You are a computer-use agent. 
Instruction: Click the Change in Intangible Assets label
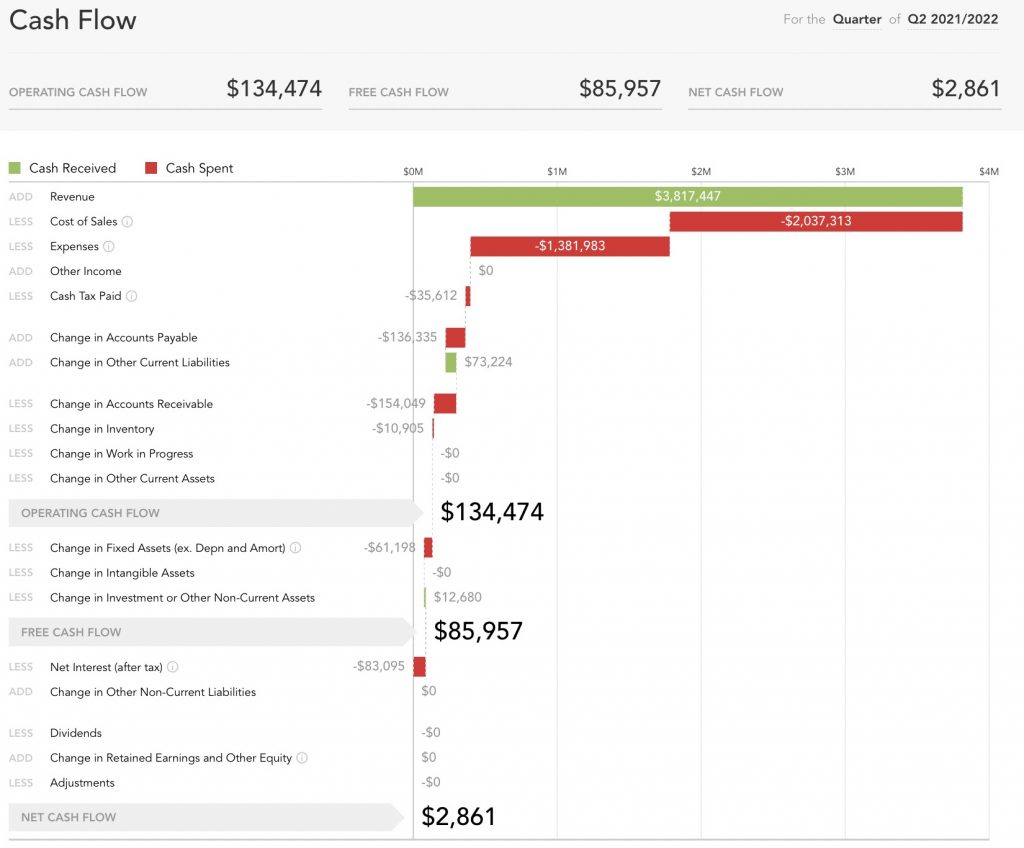[122, 573]
